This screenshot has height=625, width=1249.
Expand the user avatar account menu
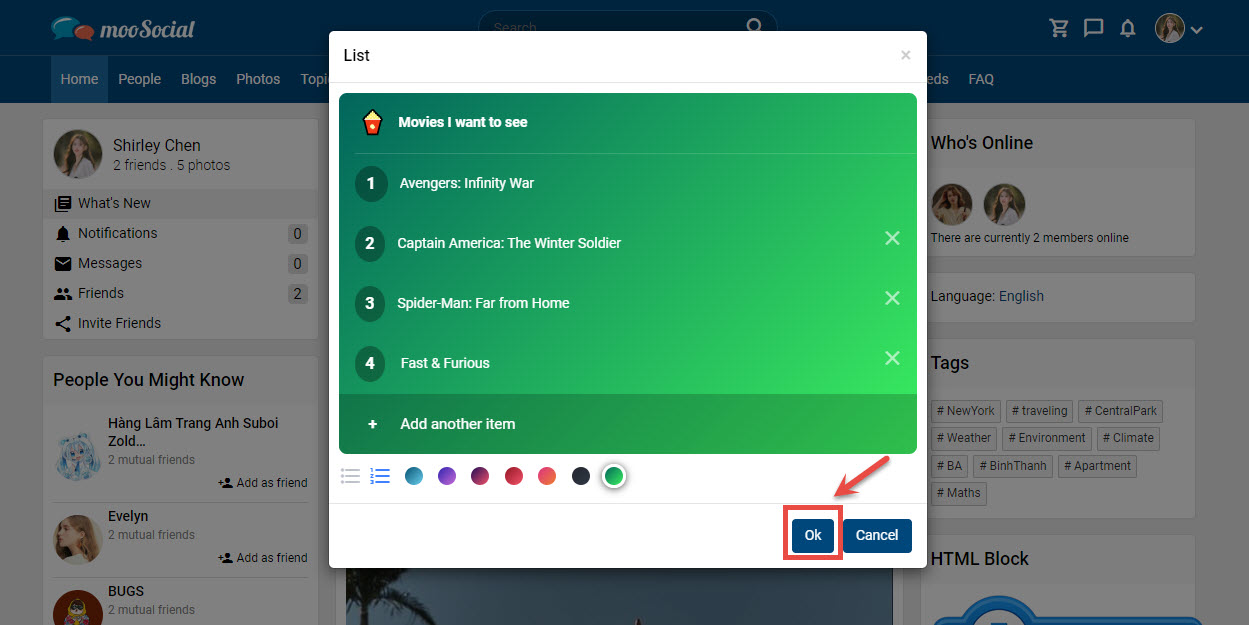[1179, 28]
